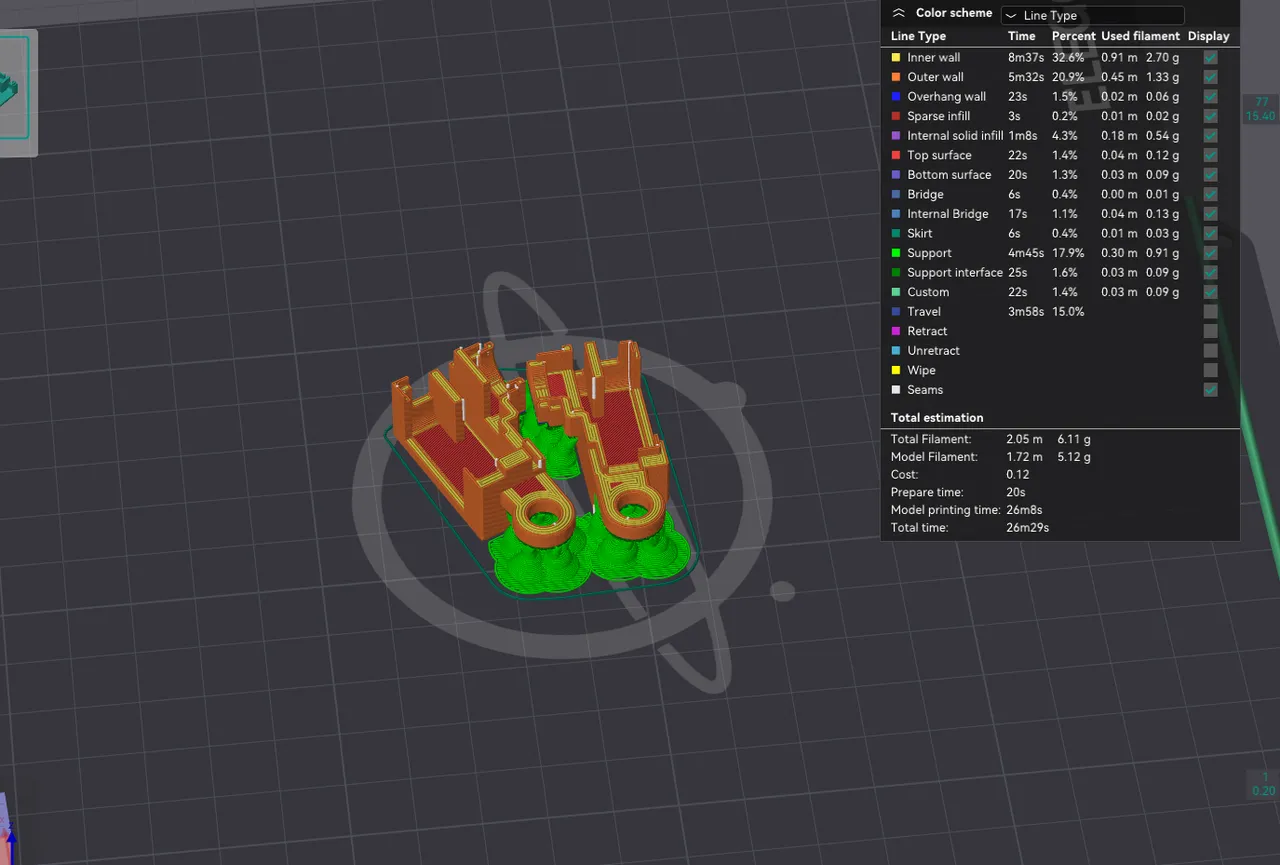1280x865 pixels.
Task: Click the Sparse infill color swatch
Action: (896, 116)
